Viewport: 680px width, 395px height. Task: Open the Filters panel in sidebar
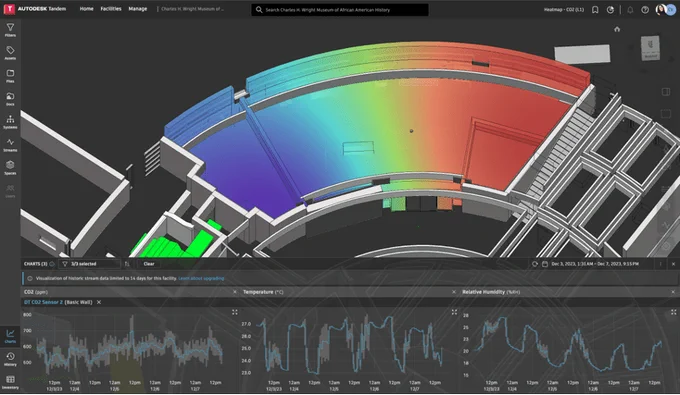click(x=10, y=29)
